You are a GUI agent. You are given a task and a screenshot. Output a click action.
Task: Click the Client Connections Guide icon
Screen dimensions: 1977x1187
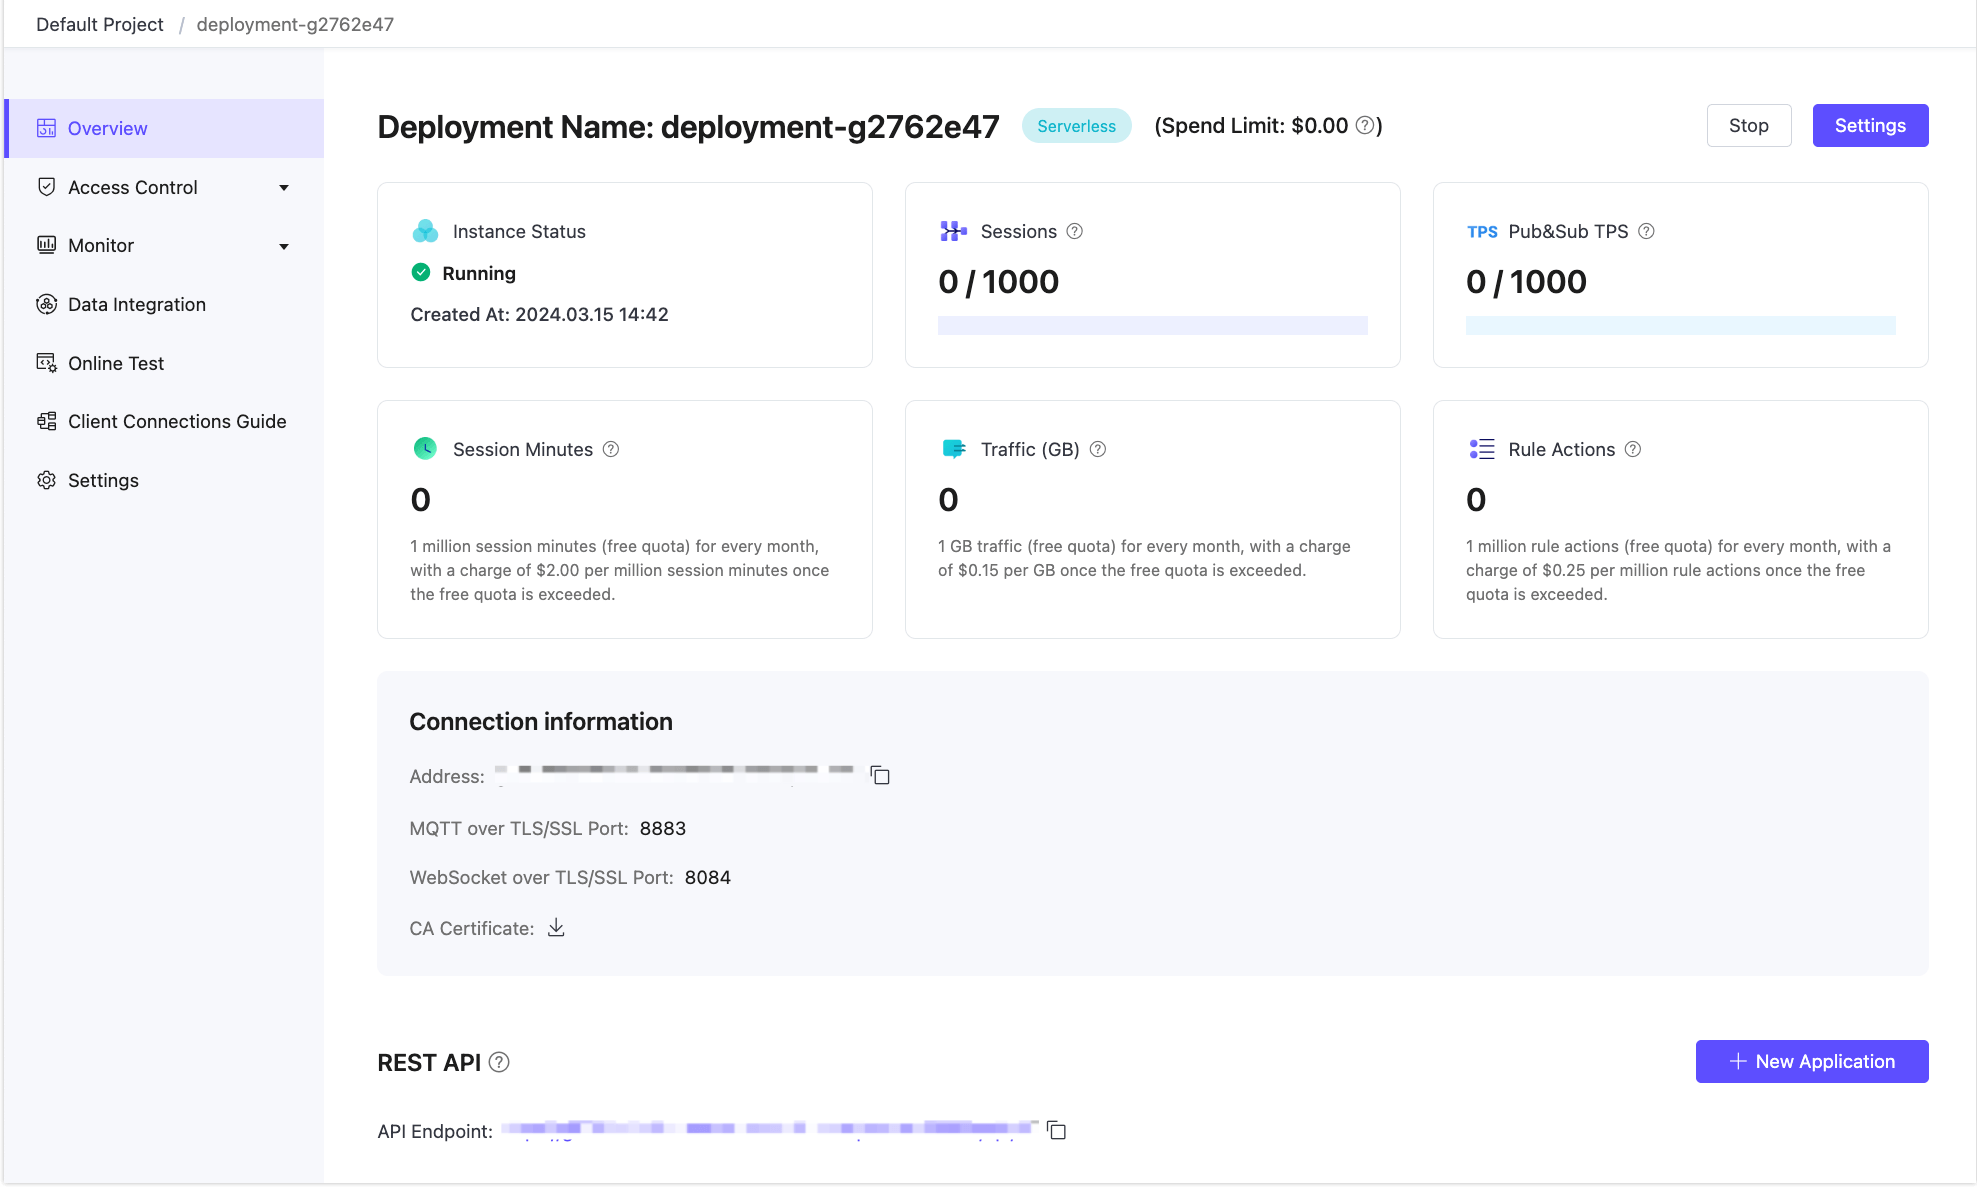pyautogui.click(x=46, y=421)
